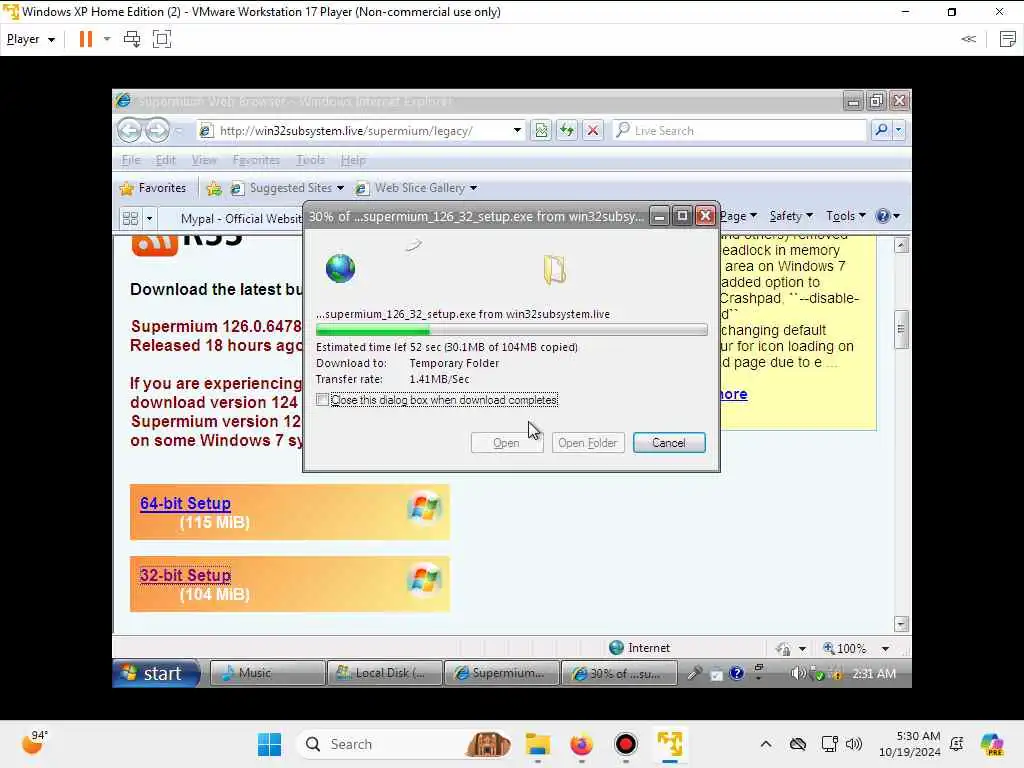Open Suggested Sites dropdown

[x=287, y=188]
